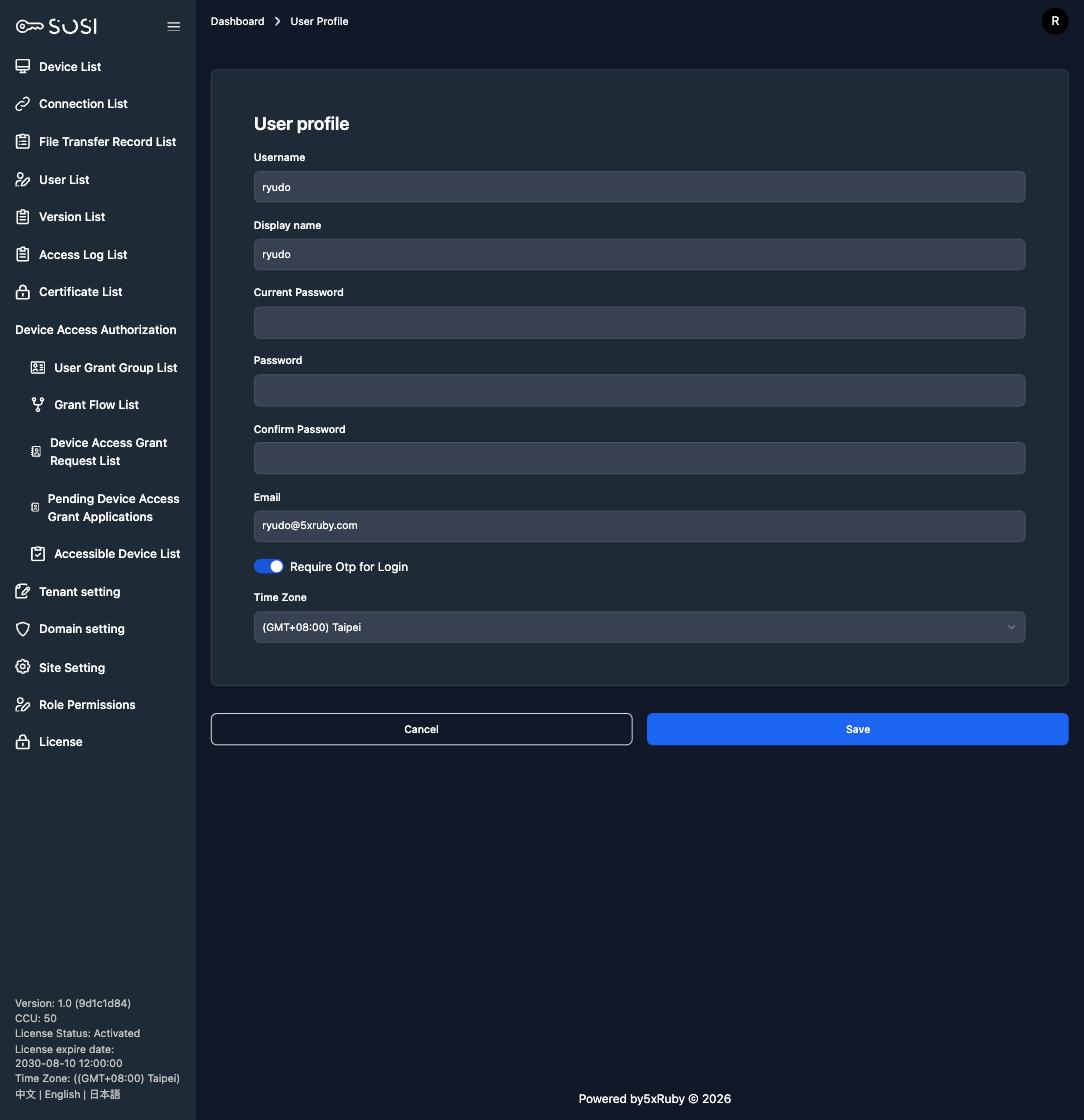Click the Version: 1.0 (9d1c1d84) text
The width and height of the screenshot is (1084, 1120).
tap(73, 1003)
